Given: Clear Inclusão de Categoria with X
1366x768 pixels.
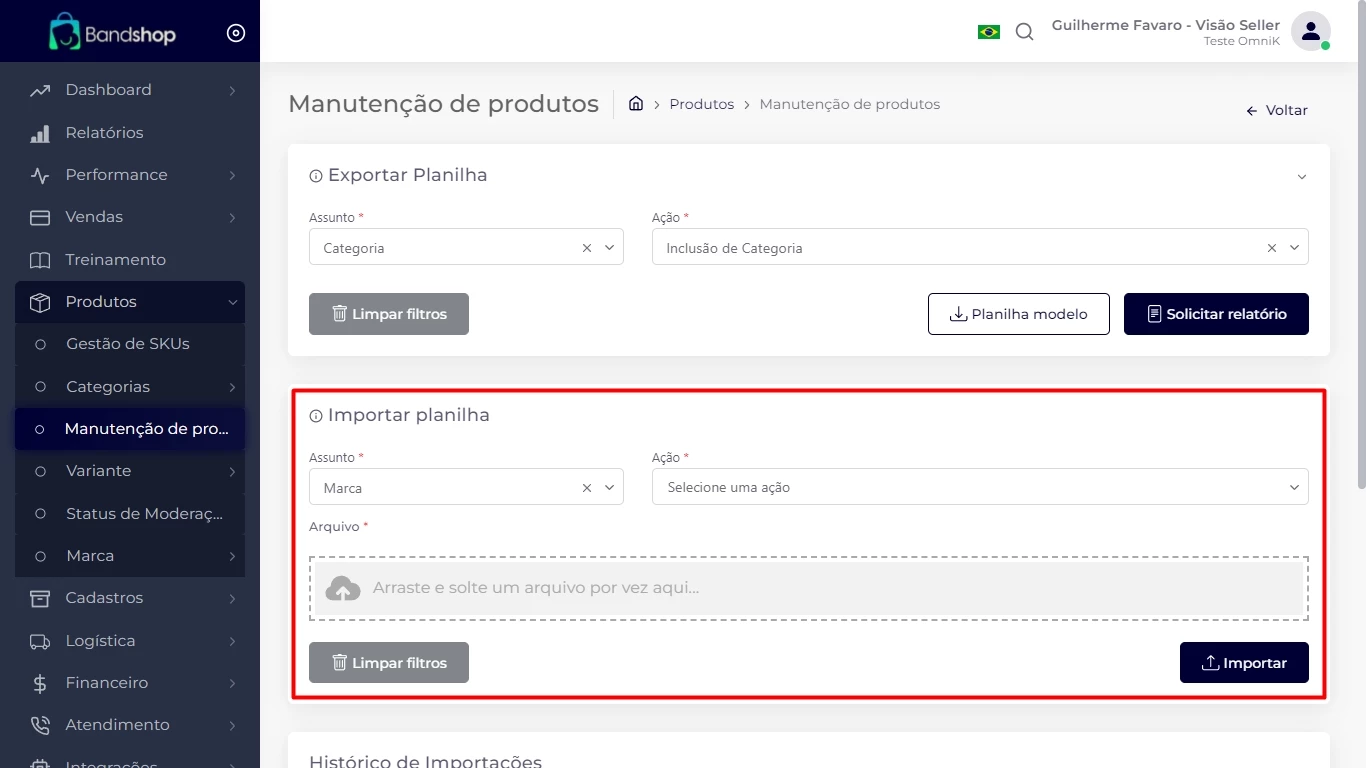Looking at the screenshot, I should [1272, 248].
